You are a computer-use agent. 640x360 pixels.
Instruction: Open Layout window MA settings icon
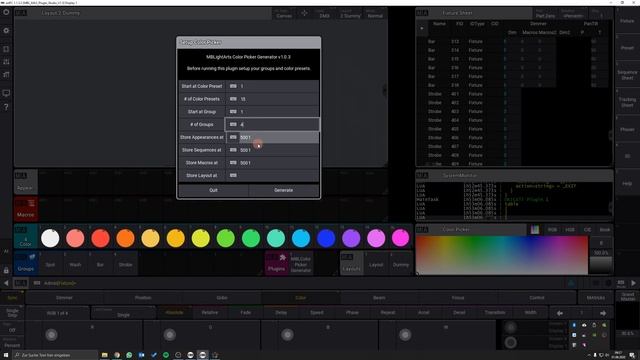[x=21, y=13]
